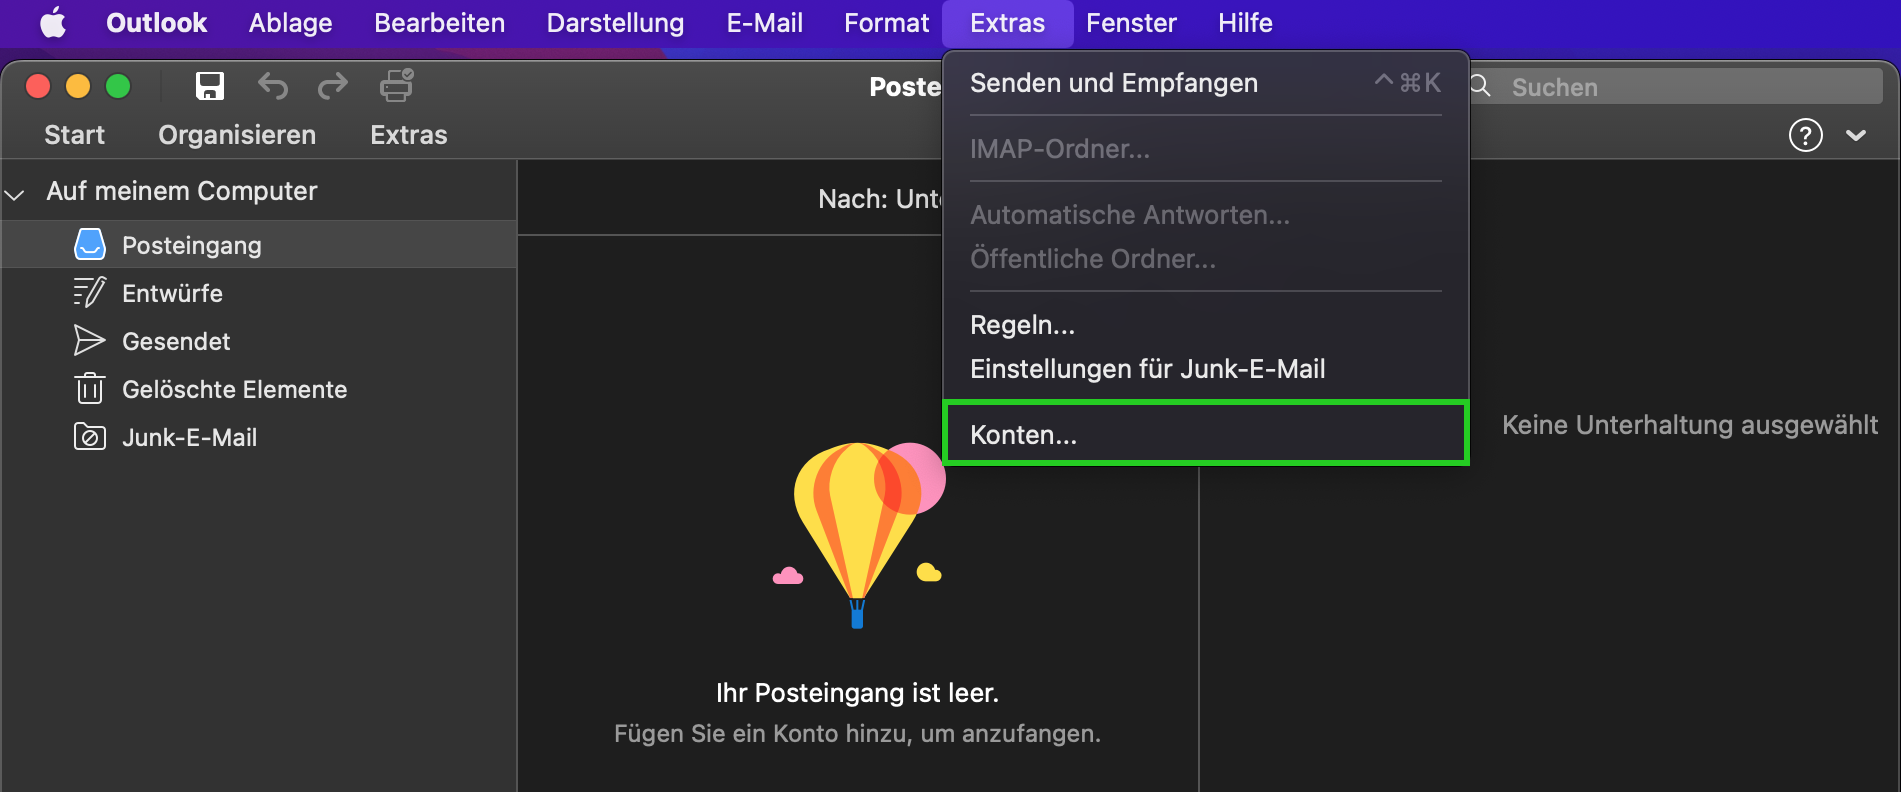1901x792 pixels.
Task: Click the 'Ihr Posteingang ist leer.' text
Action: 857,693
